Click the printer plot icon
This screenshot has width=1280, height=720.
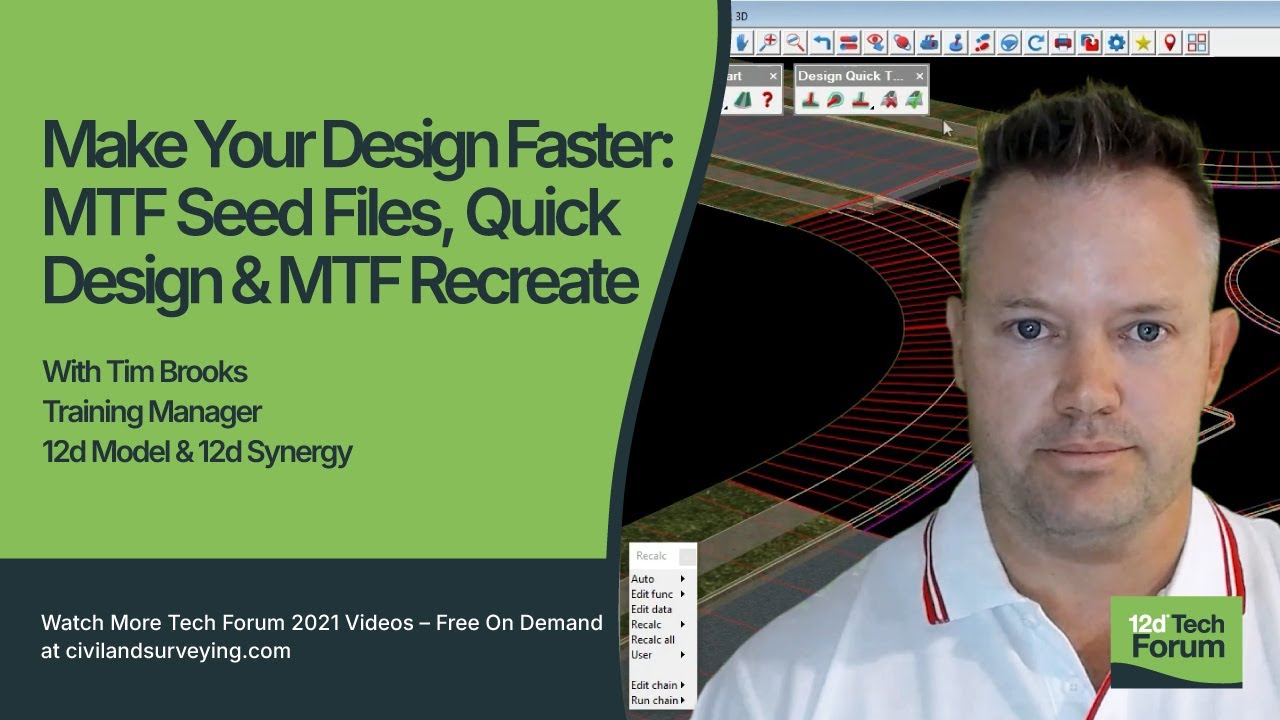pos(1064,42)
